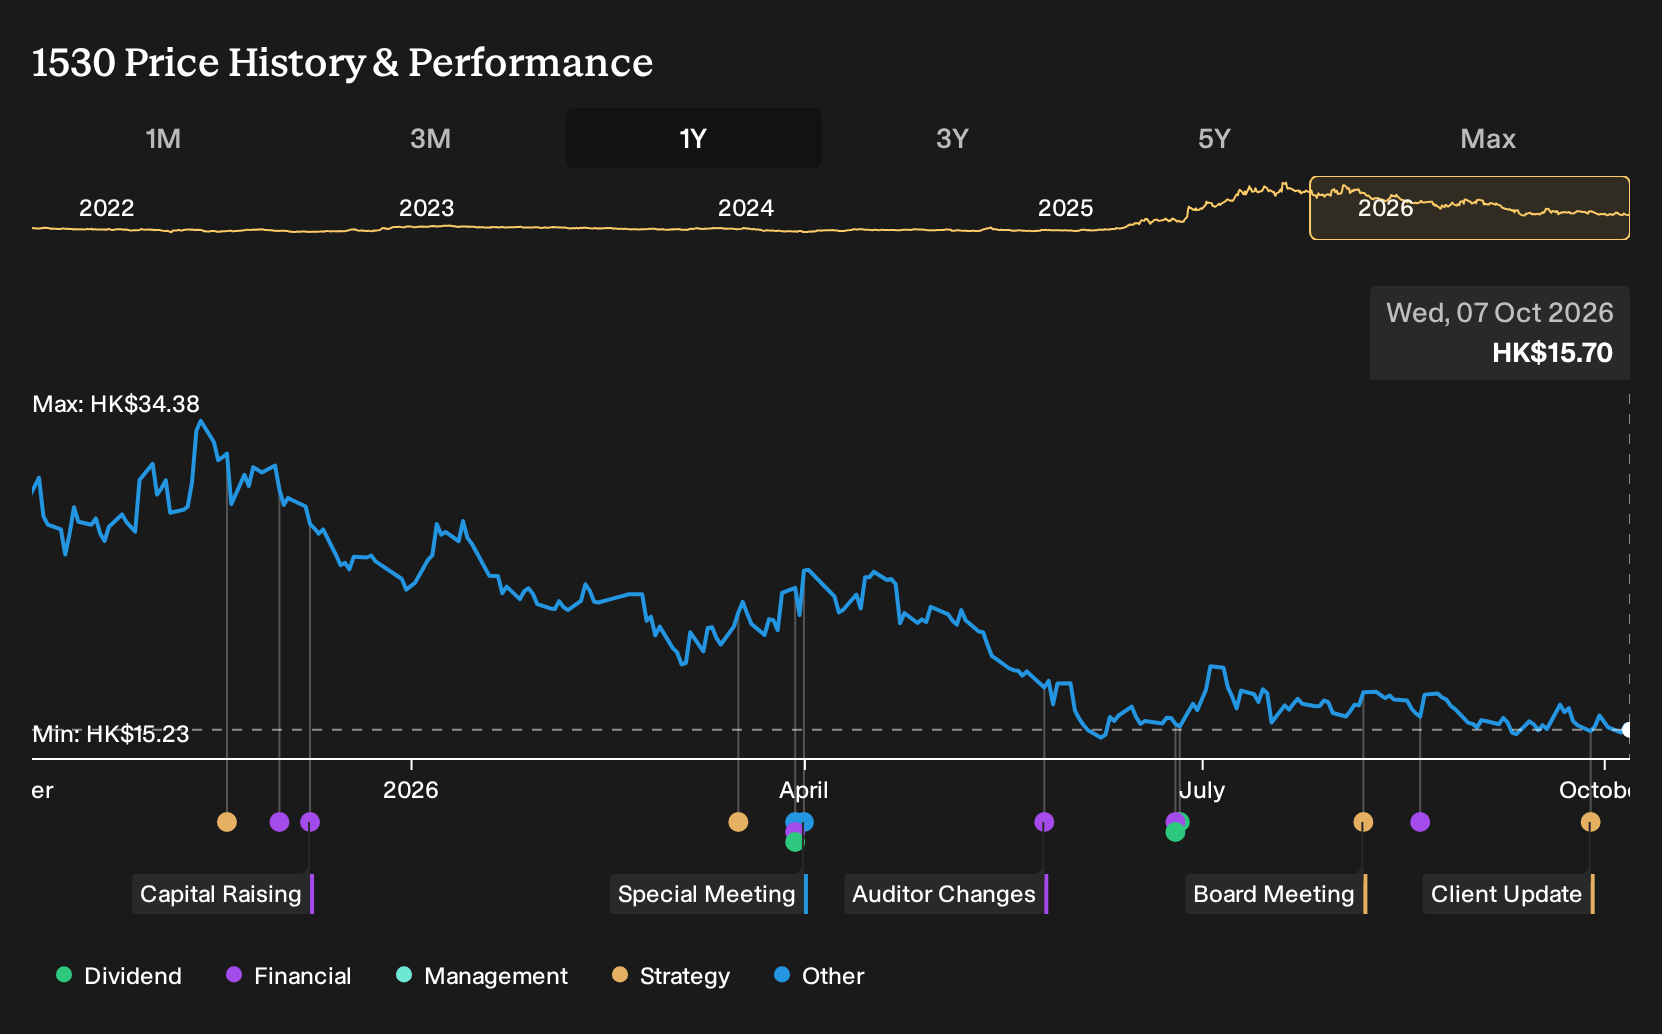Open the Capital Raising event label
The height and width of the screenshot is (1034, 1662).
coord(222,894)
